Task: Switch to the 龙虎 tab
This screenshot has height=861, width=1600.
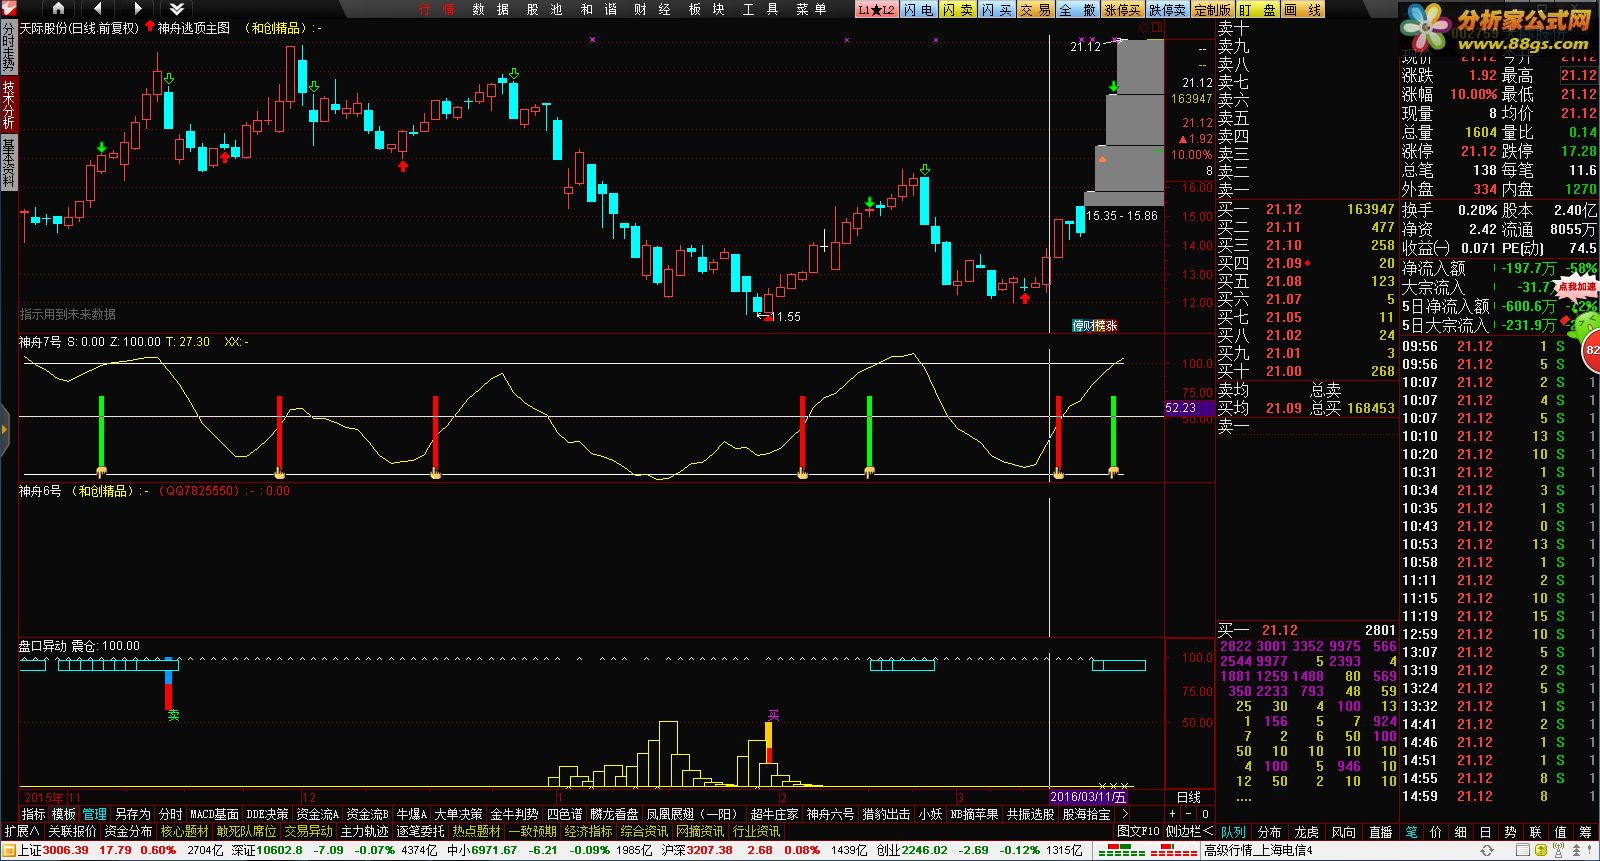Action: click(1307, 831)
